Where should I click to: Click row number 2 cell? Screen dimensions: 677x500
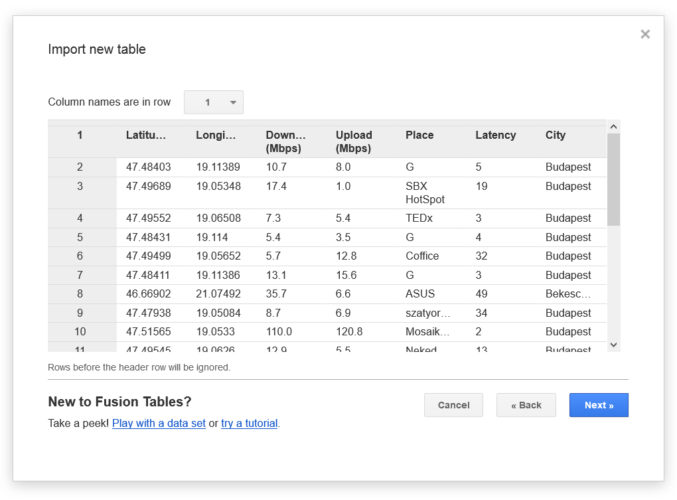pyautogui.click(x=80, y=167)
